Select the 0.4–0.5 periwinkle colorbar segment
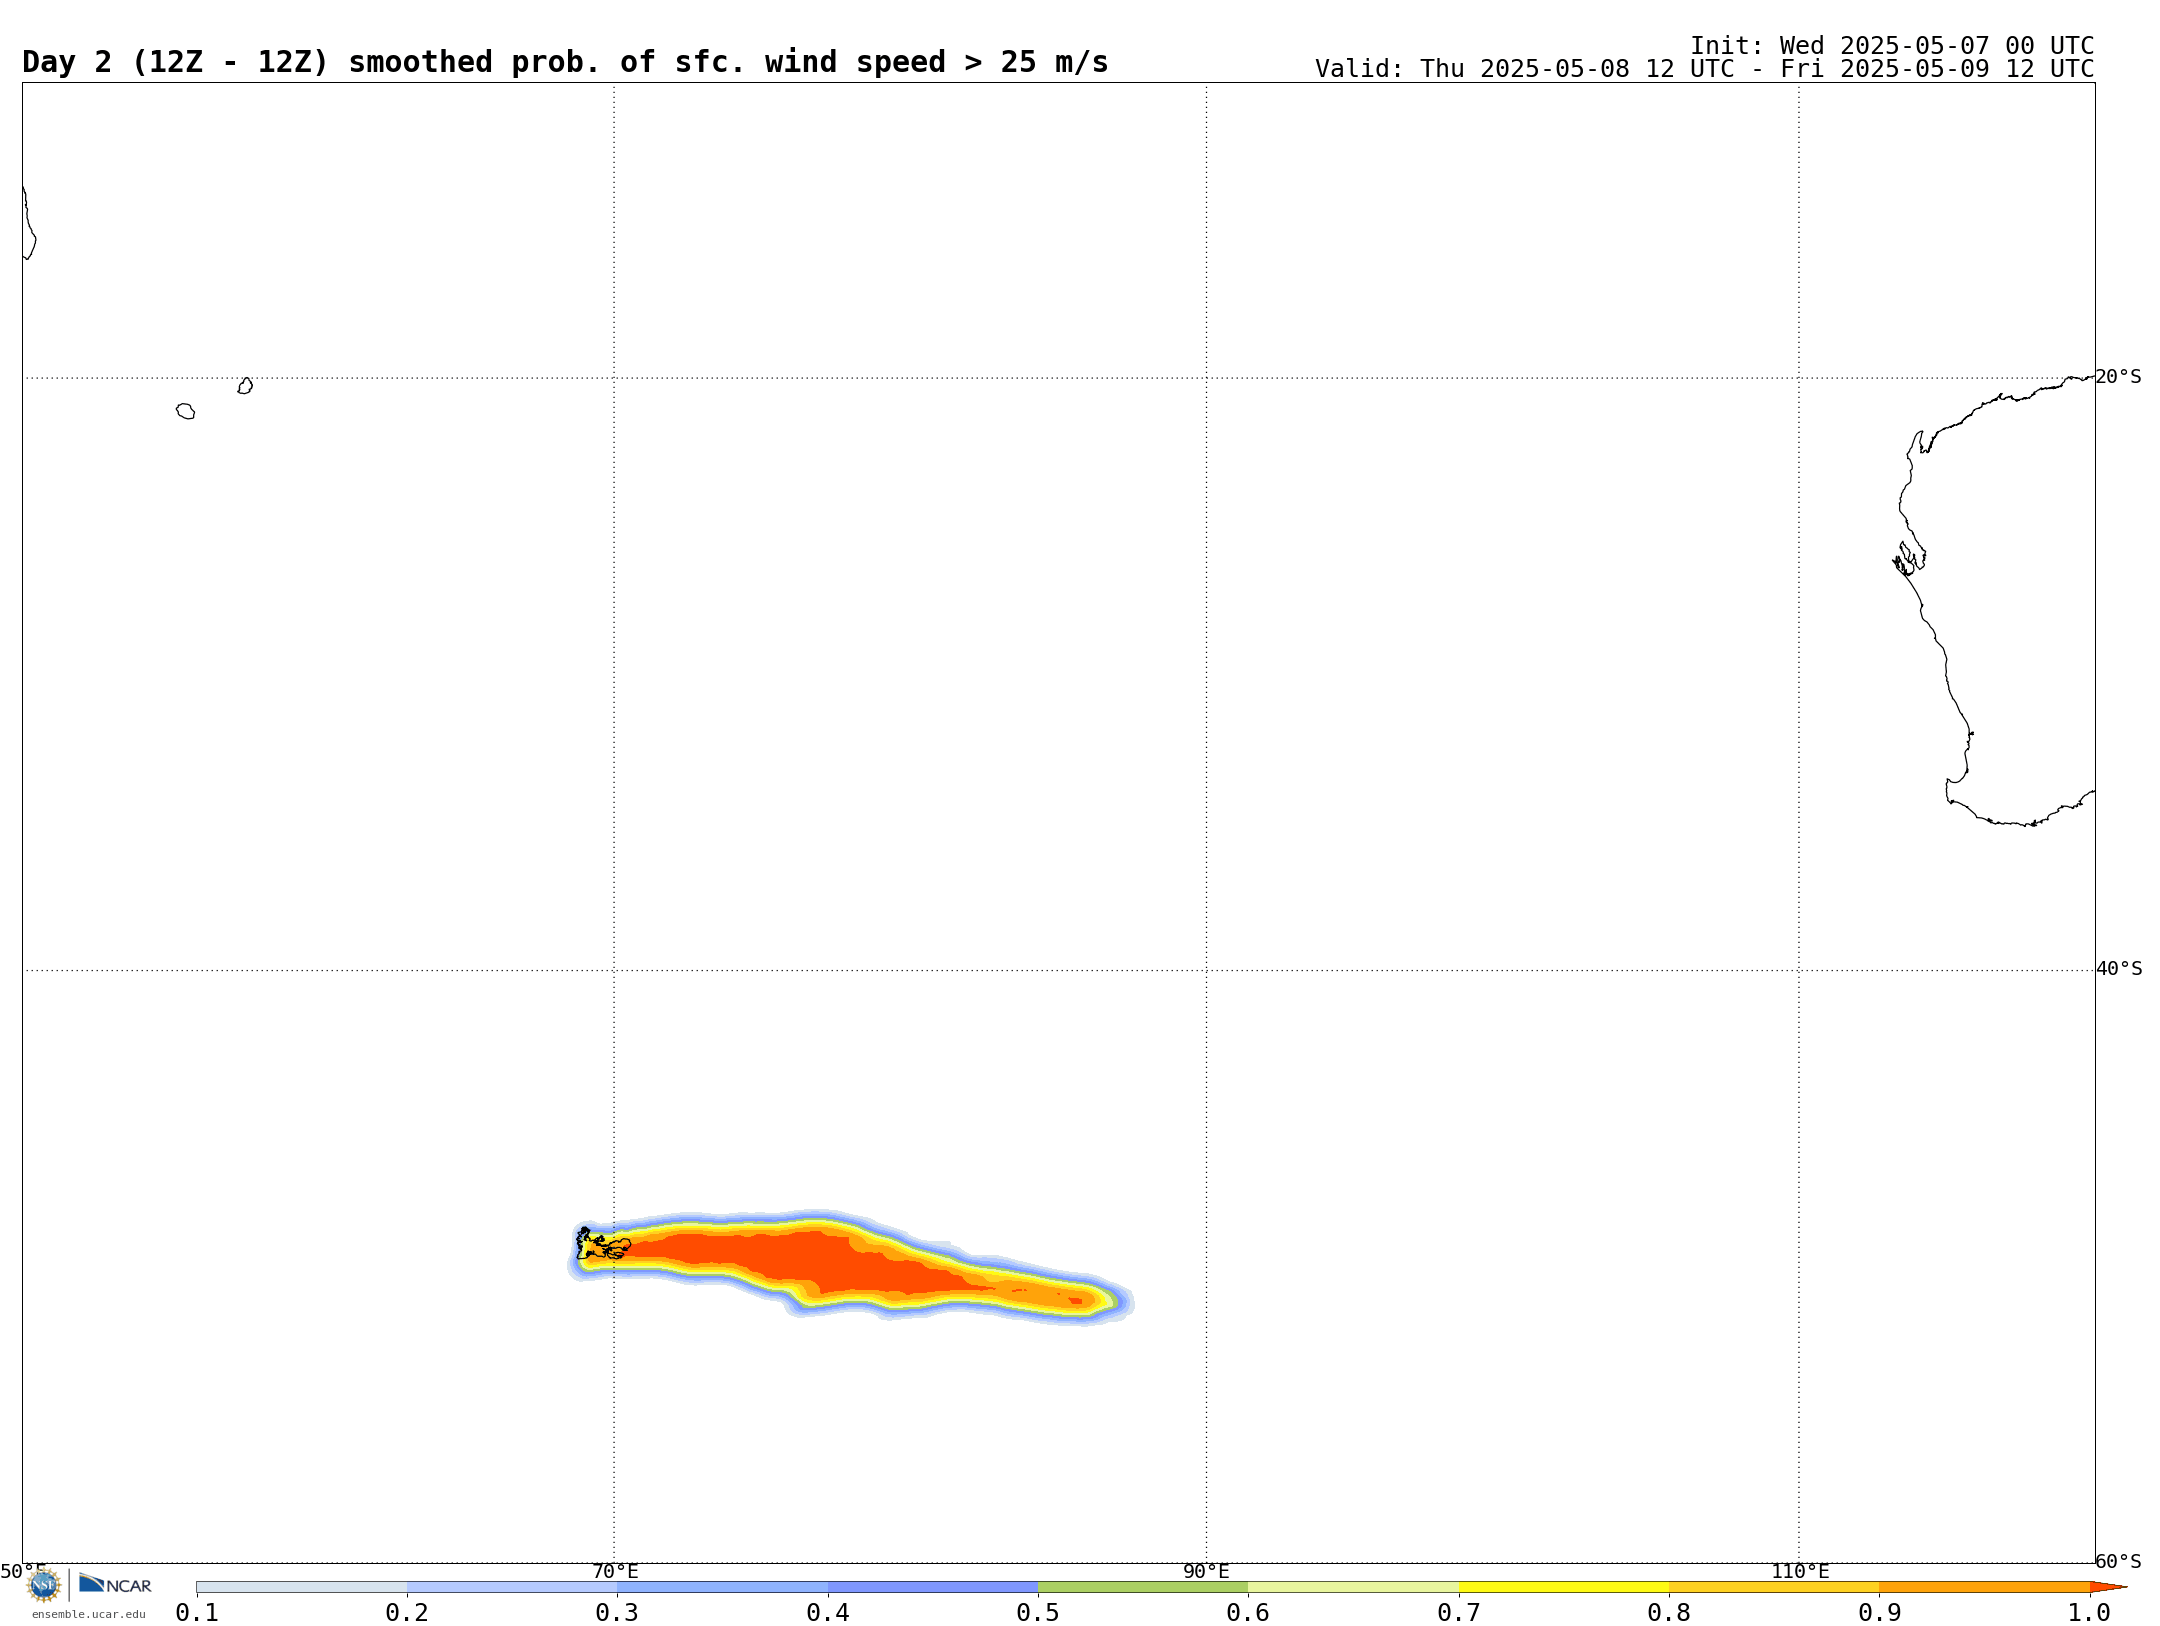Viewport: 2160px width, 1626px height. 933,1587
